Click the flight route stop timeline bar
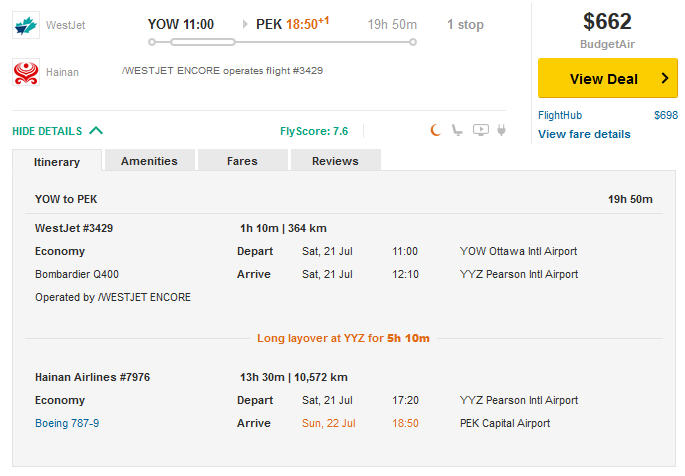 [x=282, y=42]
